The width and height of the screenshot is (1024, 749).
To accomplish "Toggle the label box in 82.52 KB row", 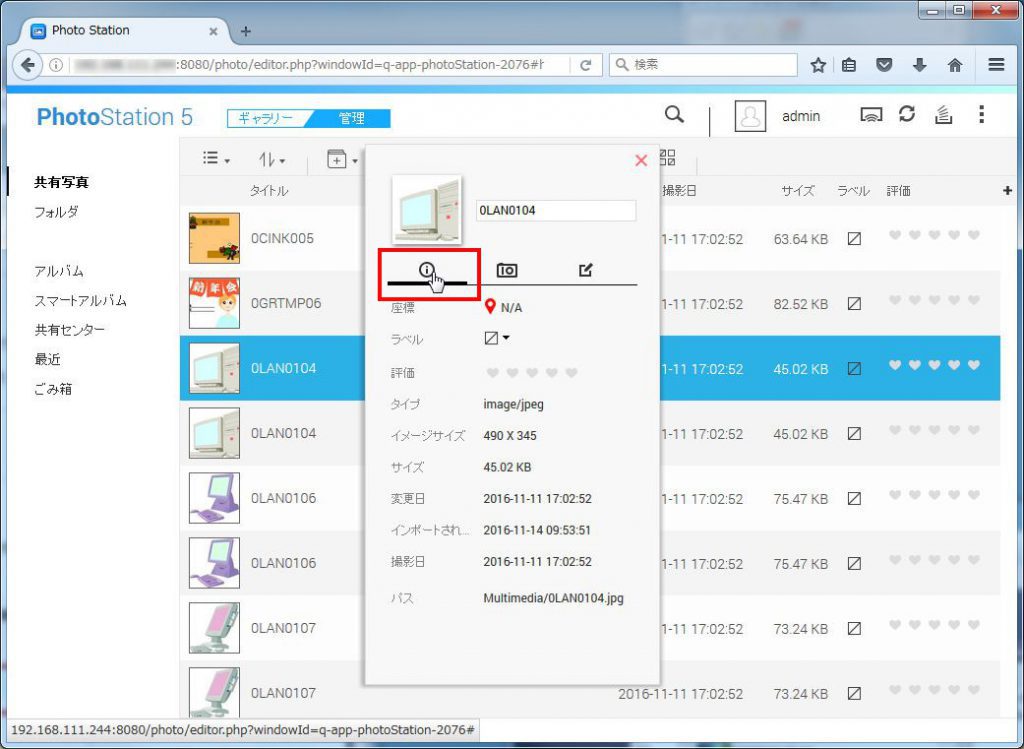I will 854,304.
